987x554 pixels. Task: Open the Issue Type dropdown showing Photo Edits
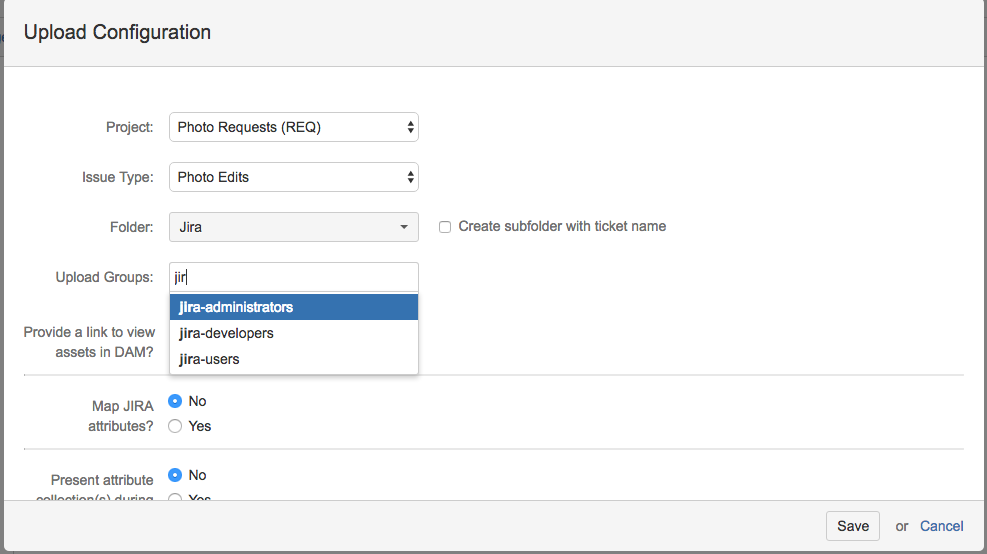(x=293, y=177)
